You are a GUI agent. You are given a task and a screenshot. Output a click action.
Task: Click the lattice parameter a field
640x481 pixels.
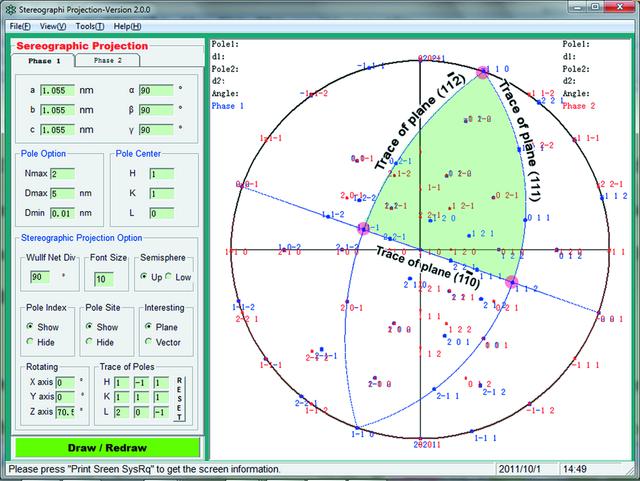point(58,90)
